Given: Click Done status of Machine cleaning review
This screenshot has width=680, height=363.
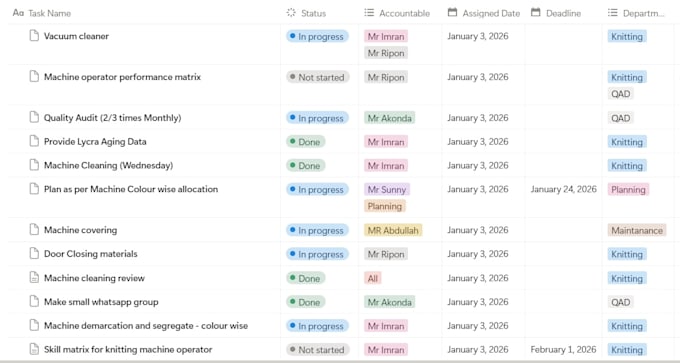Looking at the screenshot, I should click(306, 278).
